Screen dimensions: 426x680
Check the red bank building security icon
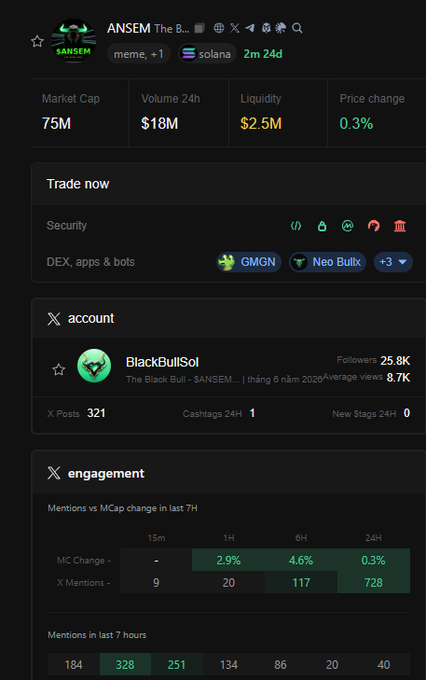pos(400,226)
